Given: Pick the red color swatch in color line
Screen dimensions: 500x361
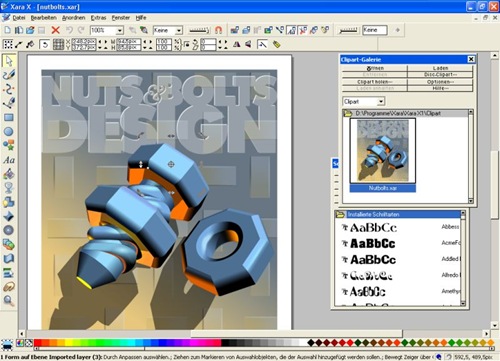Looking at the screenshot, I should click(x=38, y=342).
